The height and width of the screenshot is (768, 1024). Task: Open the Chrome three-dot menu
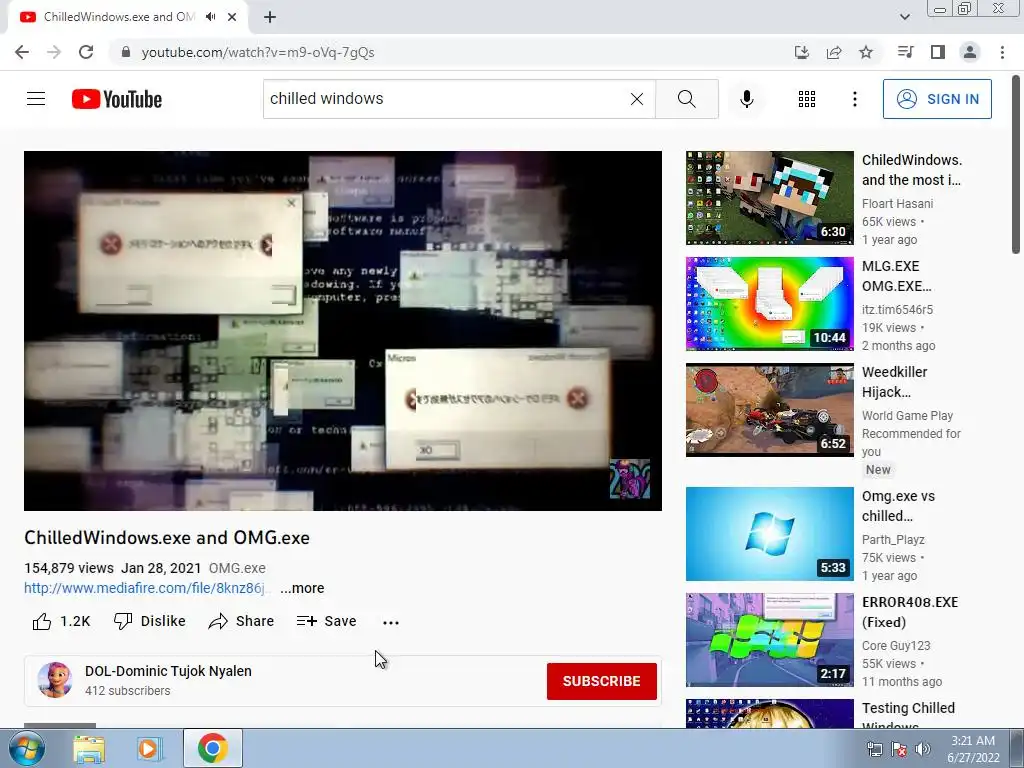(1002, 52)
